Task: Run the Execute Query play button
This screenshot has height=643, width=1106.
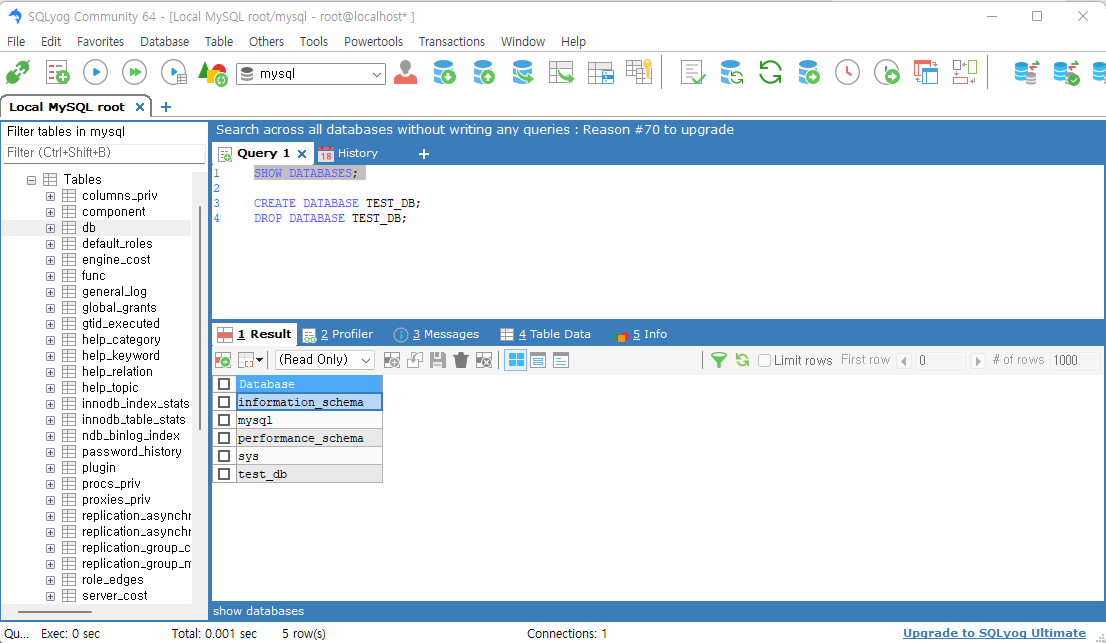Action: 95,72
